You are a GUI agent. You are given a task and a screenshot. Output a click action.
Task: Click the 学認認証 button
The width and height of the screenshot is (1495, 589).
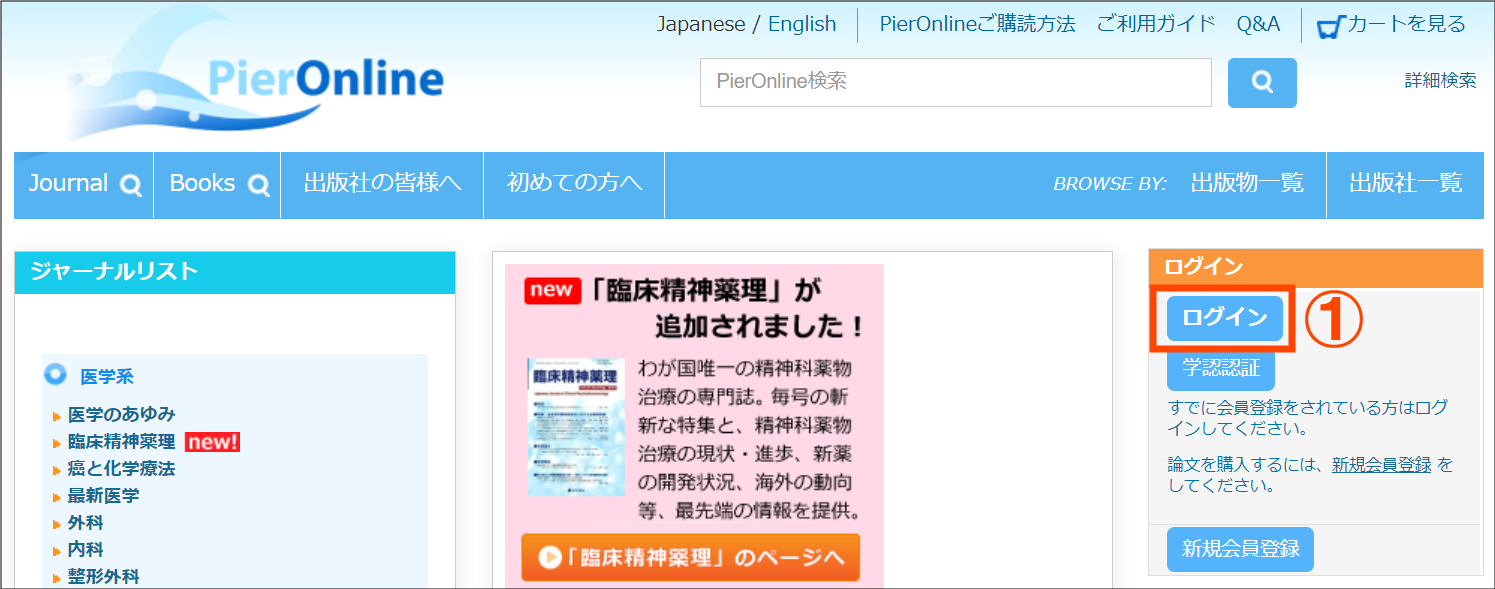(x=1221, y=368)
